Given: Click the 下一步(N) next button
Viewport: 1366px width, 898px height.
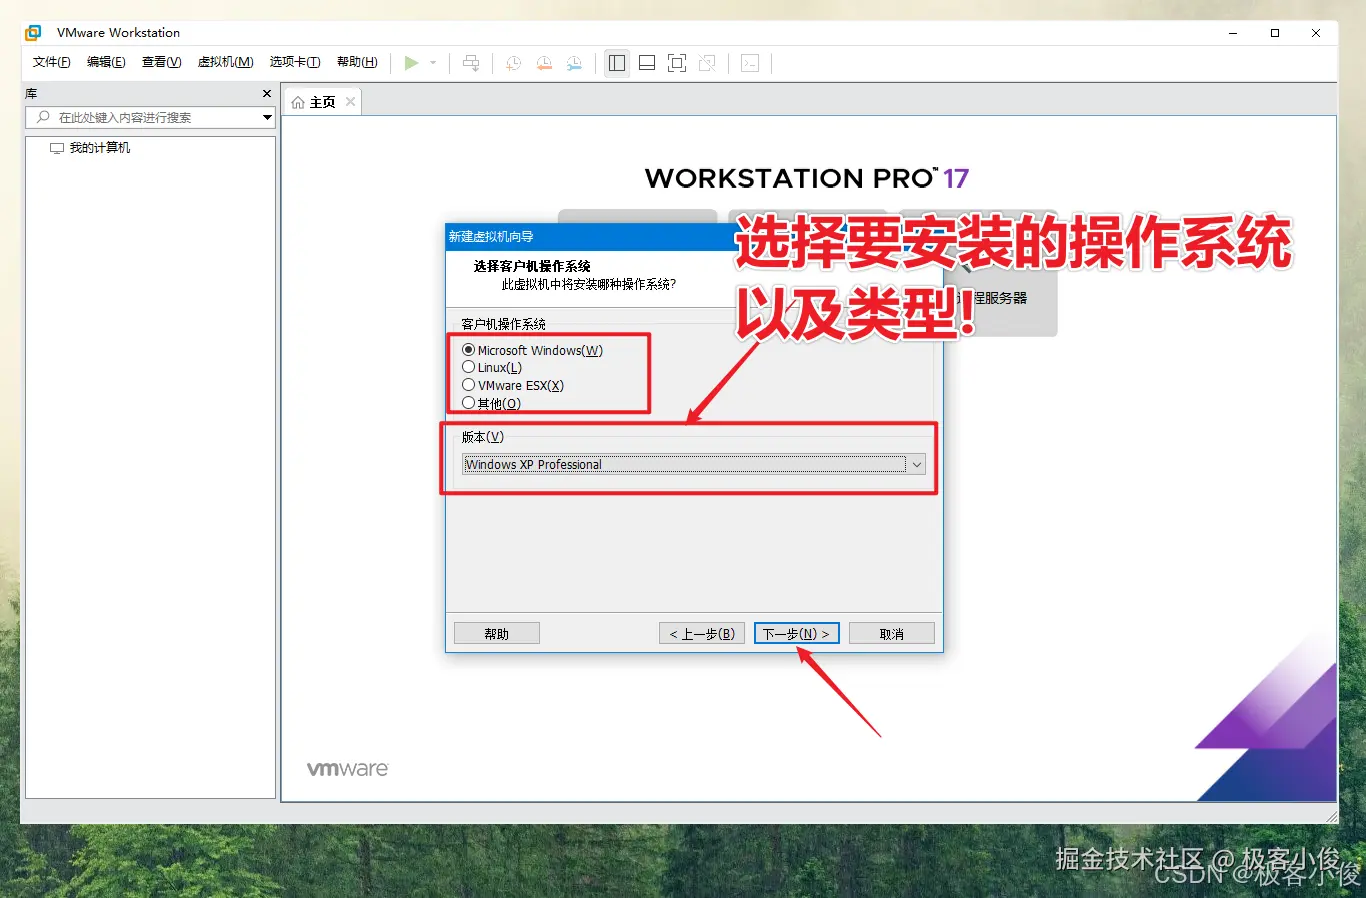Looking at the screenshot, I should (796, 633).
